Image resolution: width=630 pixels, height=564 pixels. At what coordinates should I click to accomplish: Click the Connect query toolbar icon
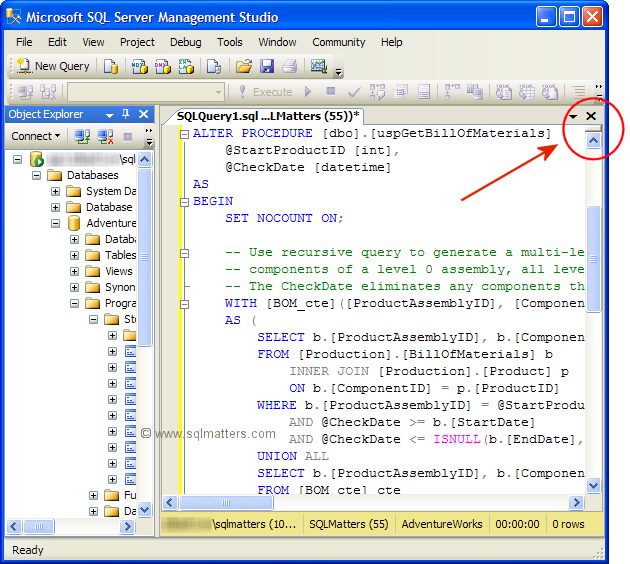(27, 92)
